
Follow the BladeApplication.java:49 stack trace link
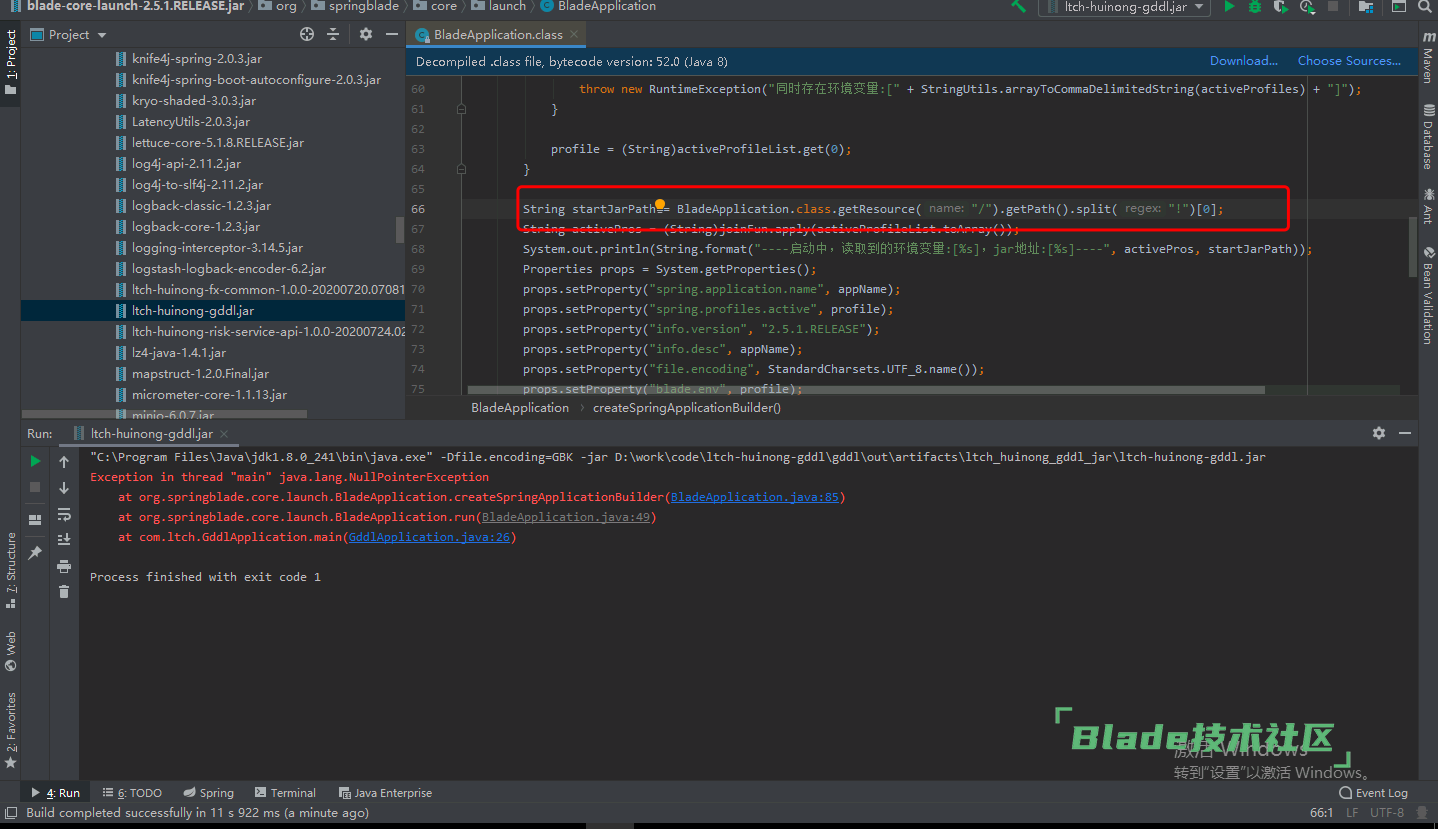pyautogui.click(x=567, y=517)
